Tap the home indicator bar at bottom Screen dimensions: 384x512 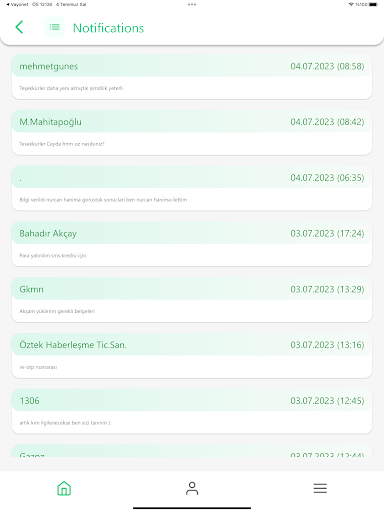192,508
